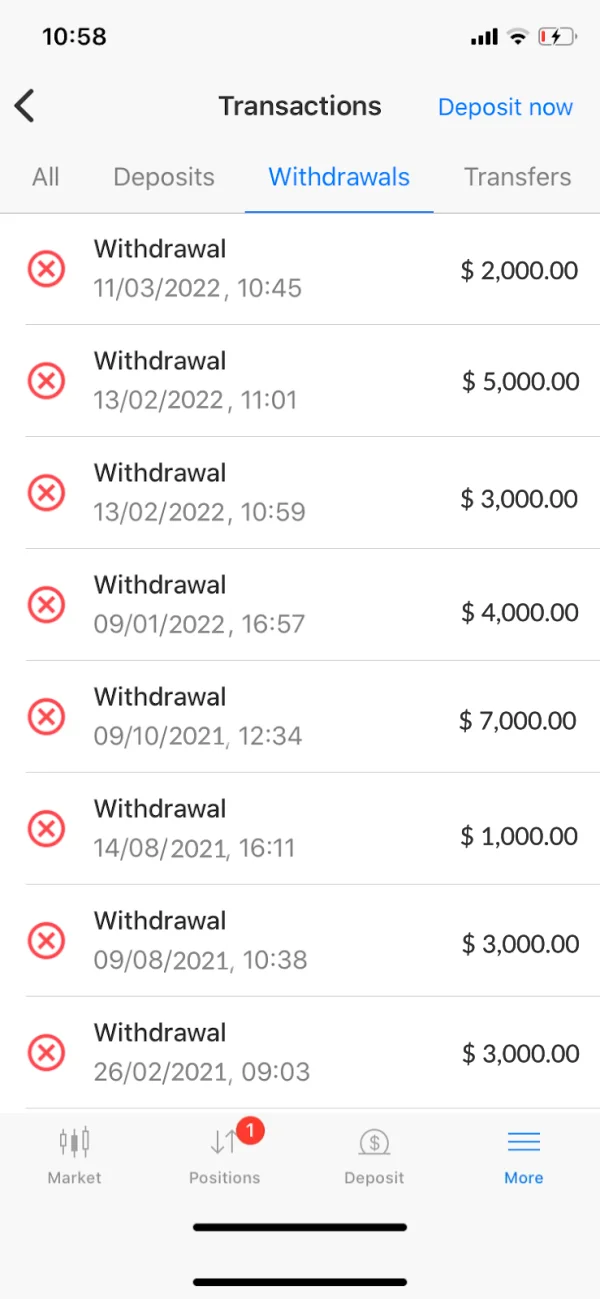600x1299 pixels.
Task: Tap red X icon beside $7,000.00 withdrawal
Action: coord(46,717)
